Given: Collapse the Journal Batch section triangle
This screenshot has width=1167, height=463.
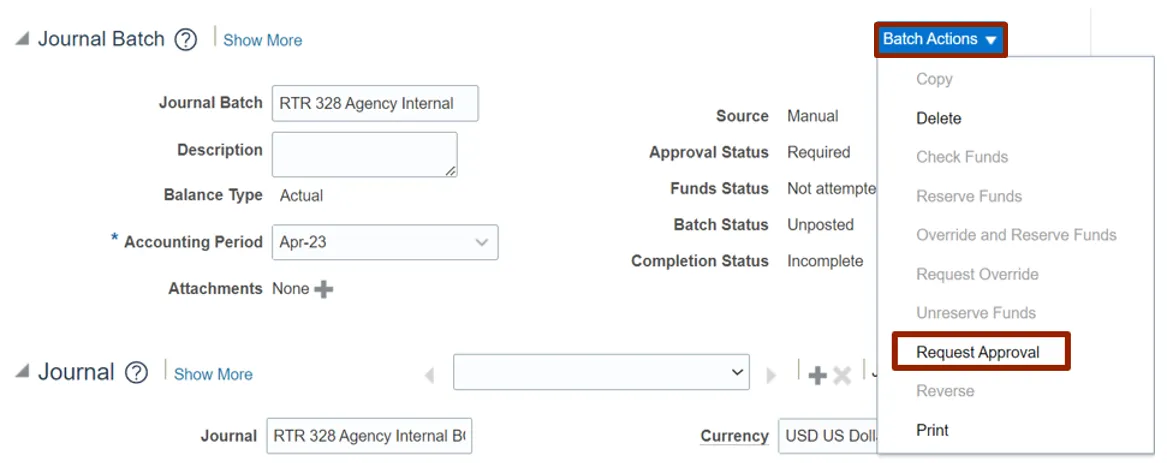Looking at the screenshot, I should 21,40.
